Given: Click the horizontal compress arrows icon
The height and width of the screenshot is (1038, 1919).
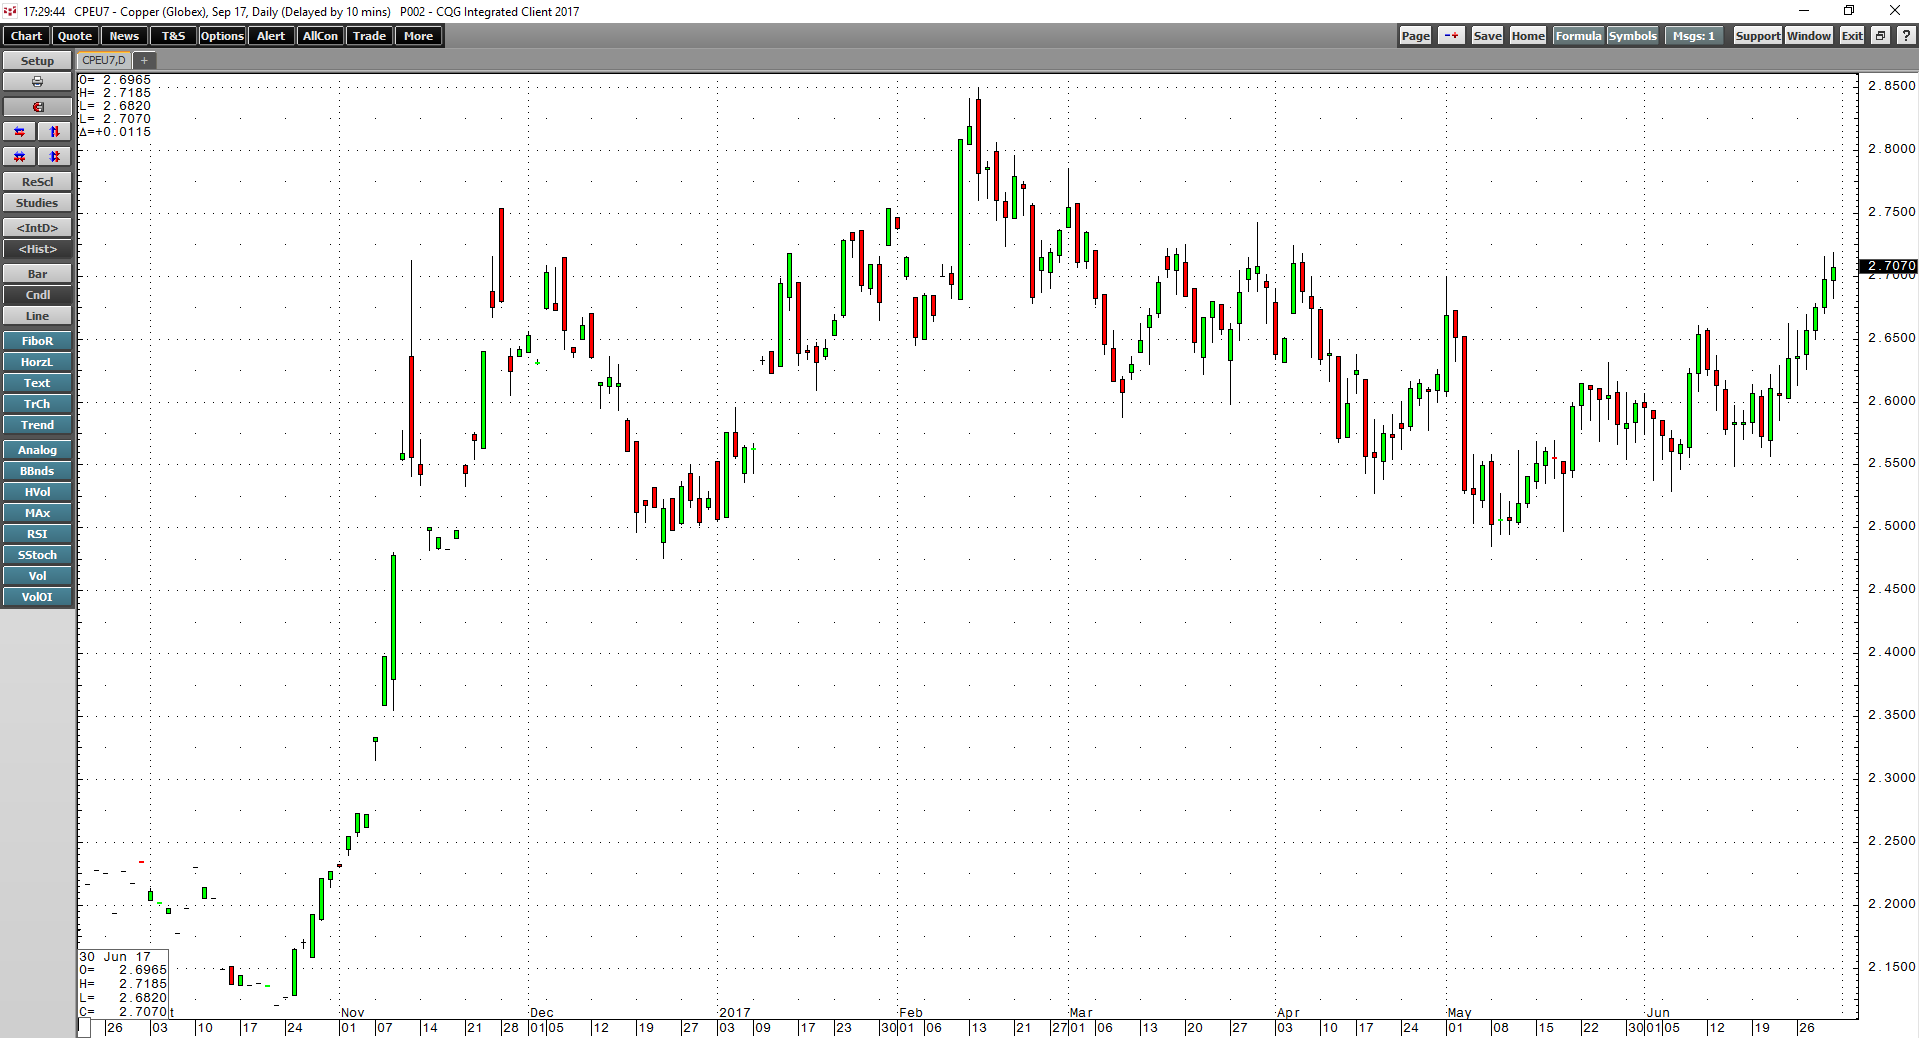Looking at the screenshot, I should 20,157.
